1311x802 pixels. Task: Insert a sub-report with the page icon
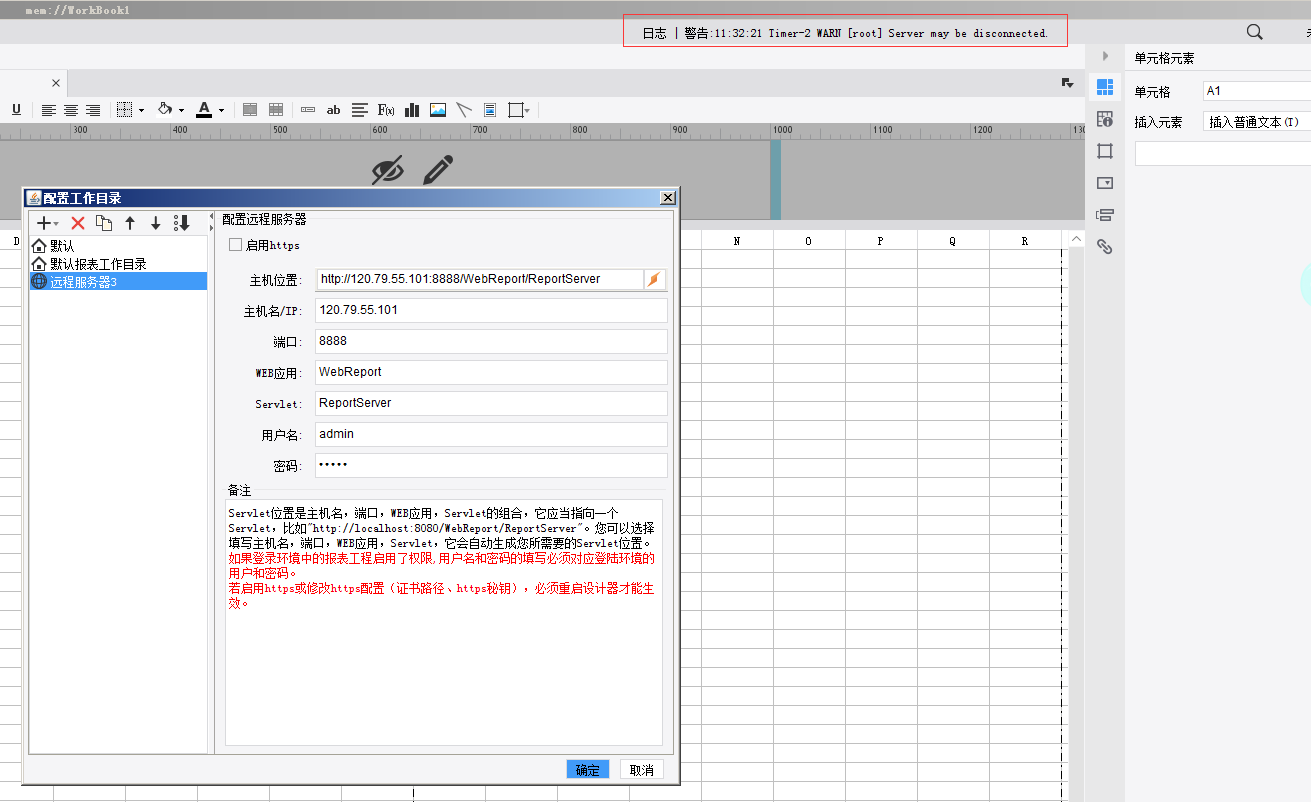coord(490,110)
